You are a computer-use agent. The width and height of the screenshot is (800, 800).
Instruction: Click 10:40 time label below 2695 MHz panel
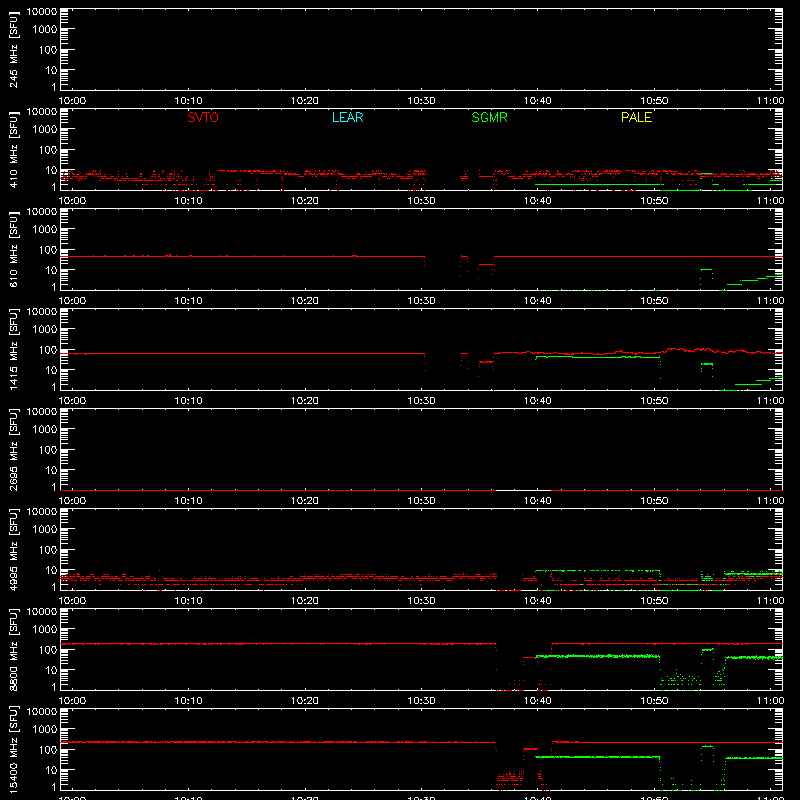[x=538, y=501]
